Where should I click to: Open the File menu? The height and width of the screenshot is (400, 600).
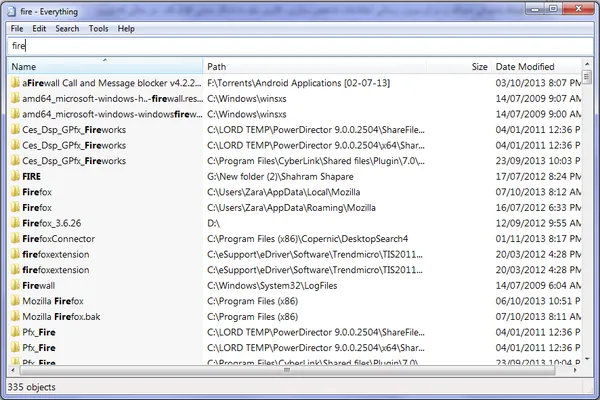coord(17,29)
